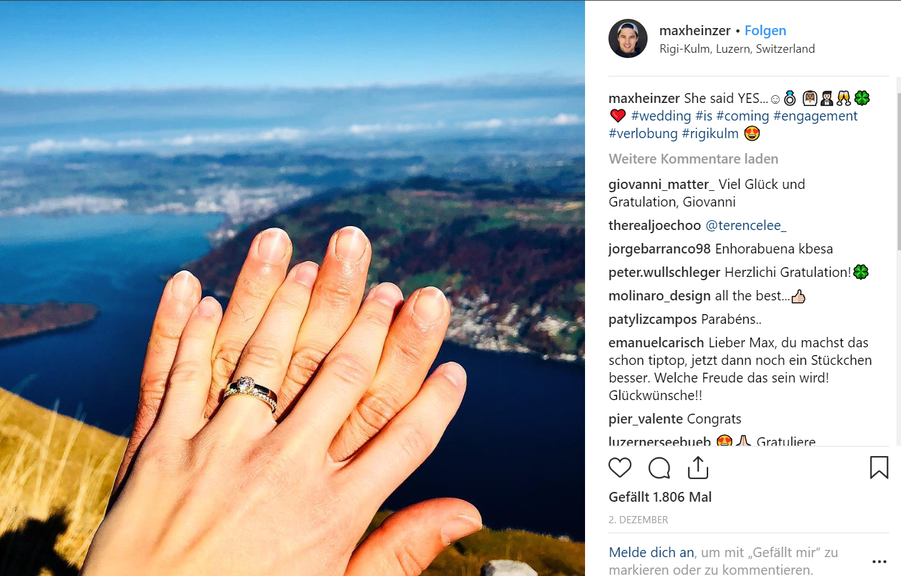Open Rigi-Kulm, Luzern, Switzerland location
The width and height of the screenshot is (901, 576).
coord(737,49)
